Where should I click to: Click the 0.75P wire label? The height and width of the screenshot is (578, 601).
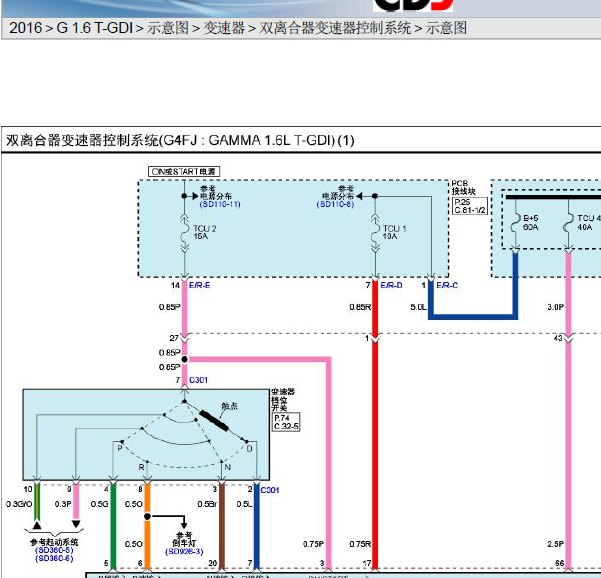pos(314,544)
